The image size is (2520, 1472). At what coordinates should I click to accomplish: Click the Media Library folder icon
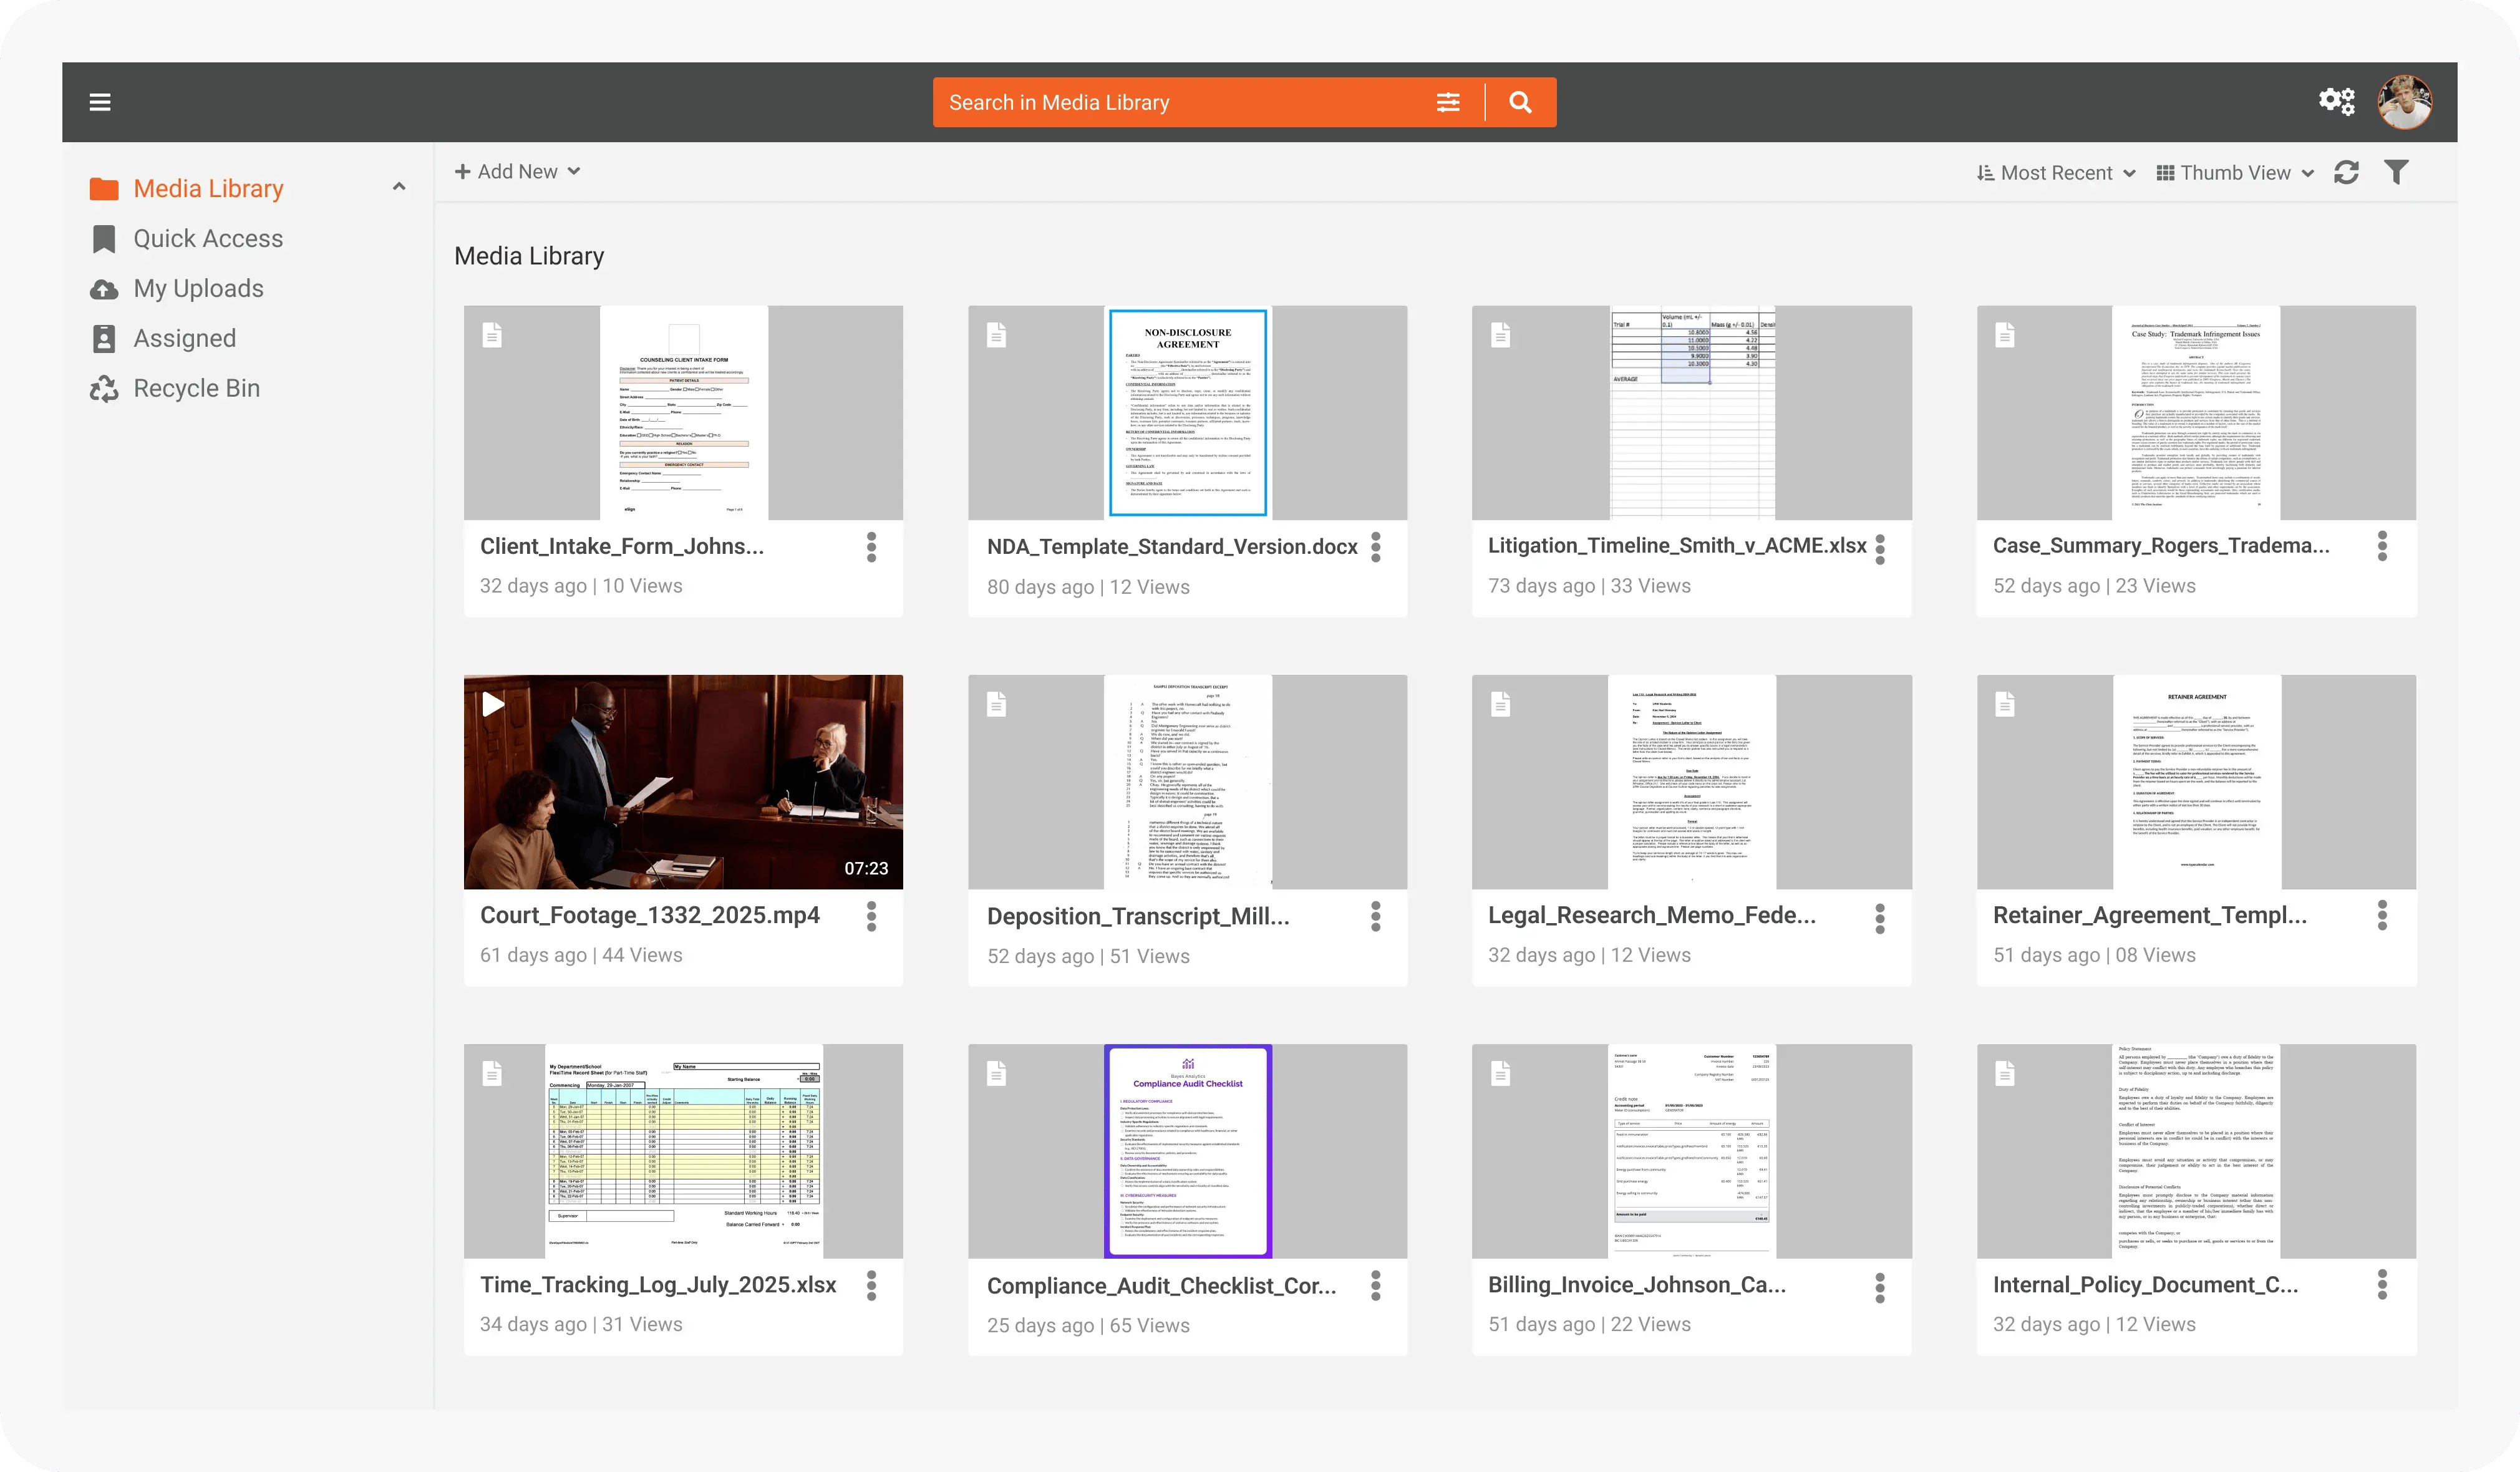[x=104, y=189]
